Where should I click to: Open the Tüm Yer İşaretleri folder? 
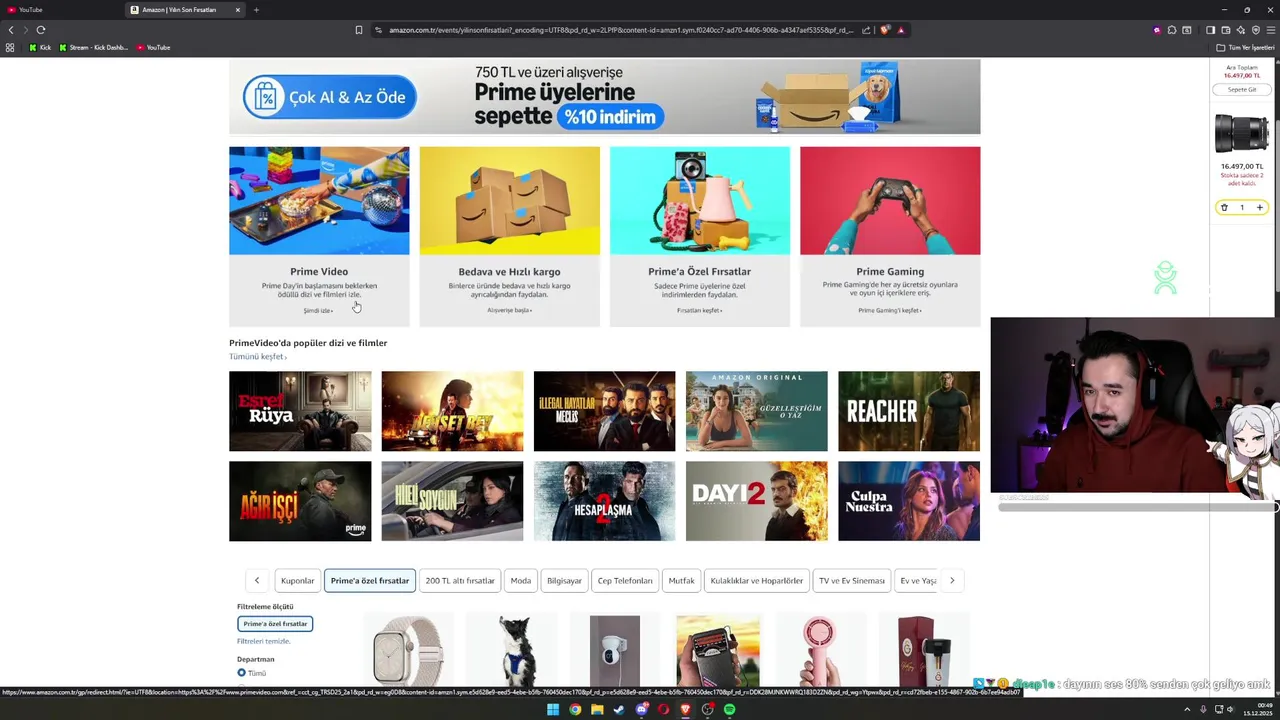click(x=1245, y=47)
